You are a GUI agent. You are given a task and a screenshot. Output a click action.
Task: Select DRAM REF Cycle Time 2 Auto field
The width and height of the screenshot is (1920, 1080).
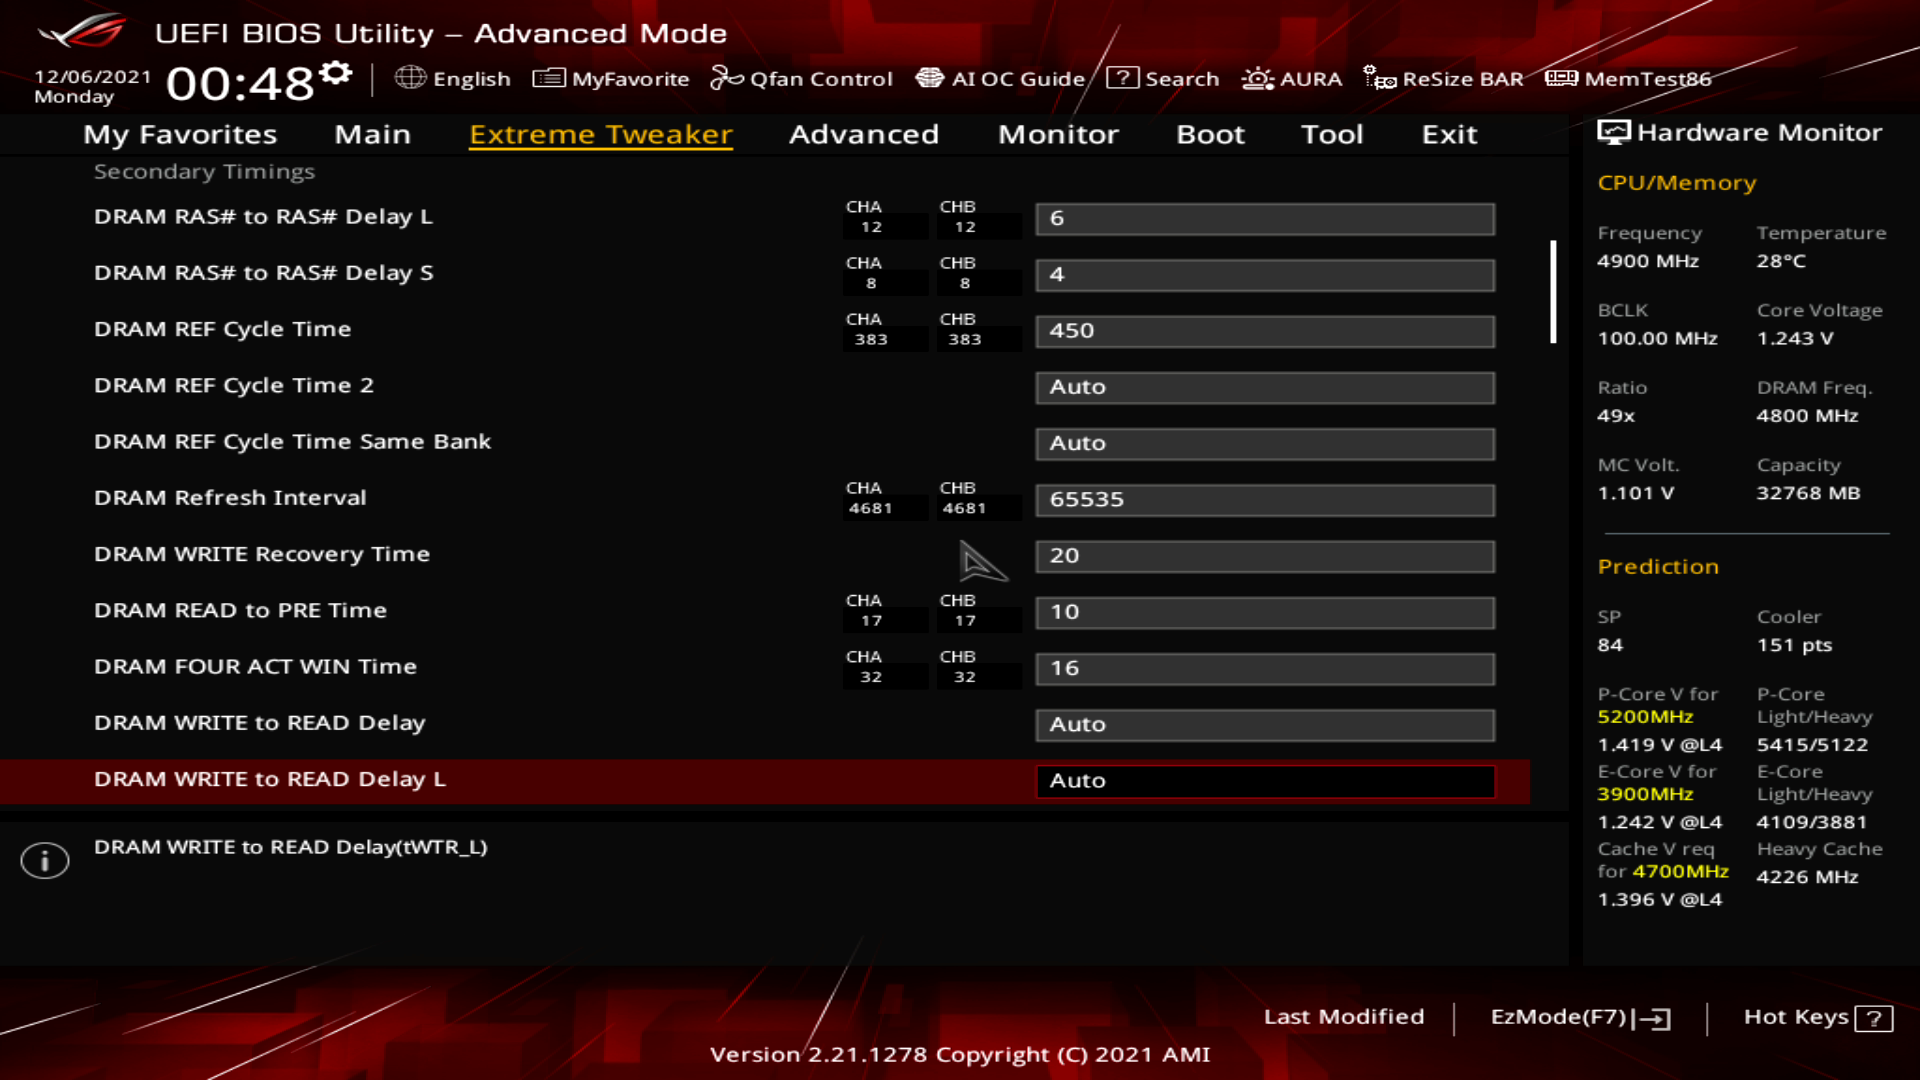(x=1264, y=387)
